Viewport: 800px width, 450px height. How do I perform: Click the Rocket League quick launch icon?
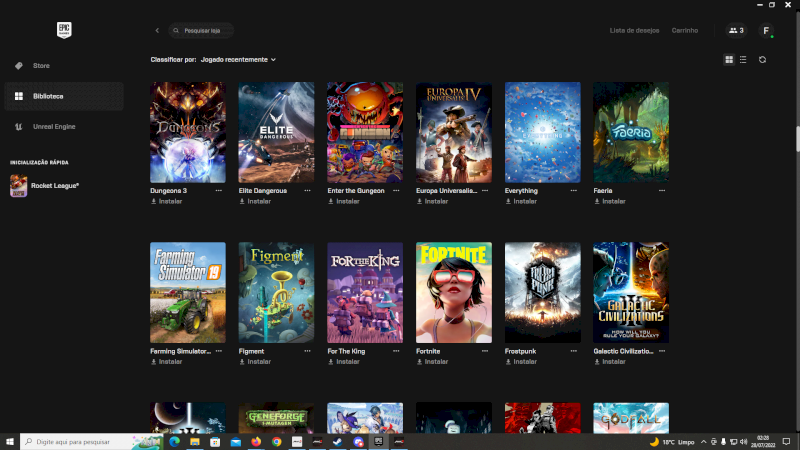coord(19,186)
